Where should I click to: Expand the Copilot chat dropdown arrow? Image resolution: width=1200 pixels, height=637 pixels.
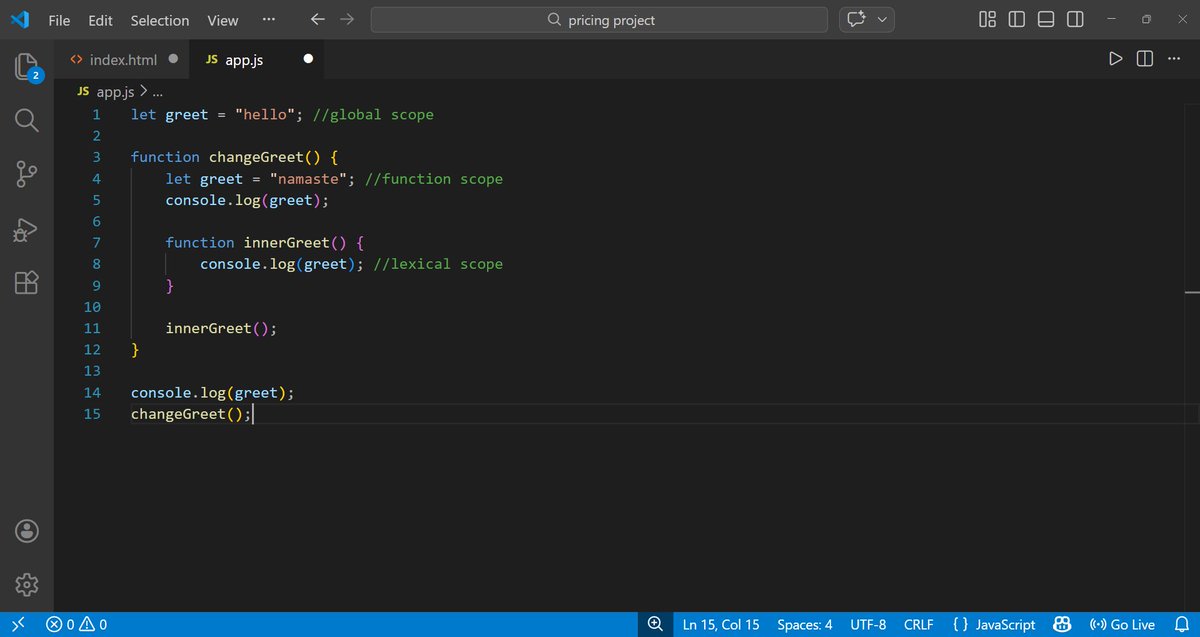(x=883, y=20)
